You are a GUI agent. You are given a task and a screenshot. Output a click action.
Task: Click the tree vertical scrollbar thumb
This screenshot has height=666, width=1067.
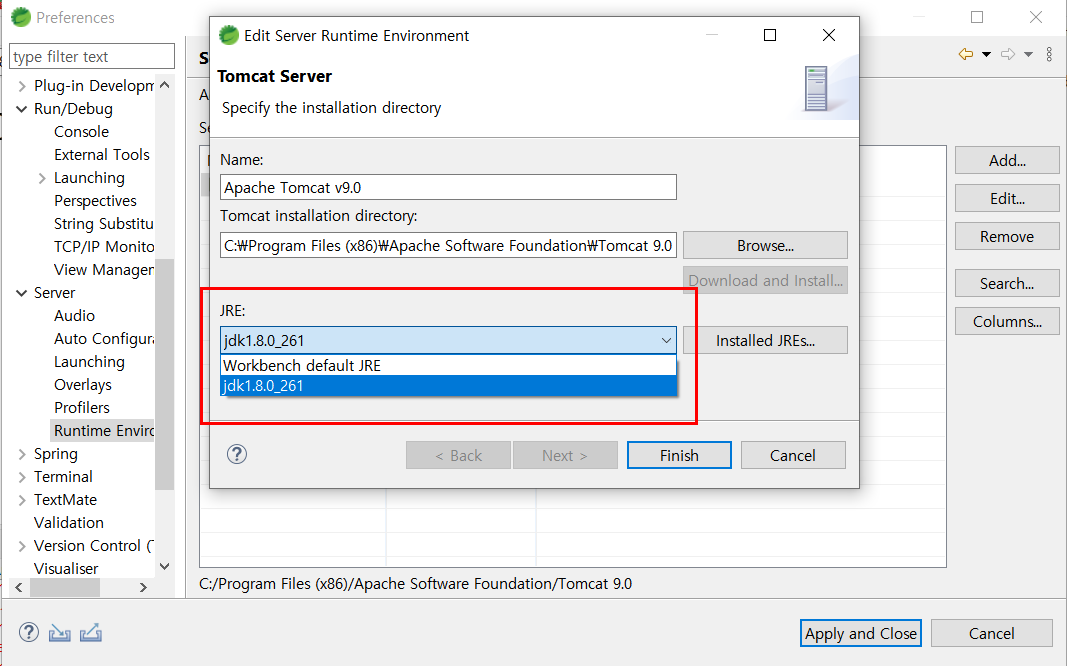[165, 374]
